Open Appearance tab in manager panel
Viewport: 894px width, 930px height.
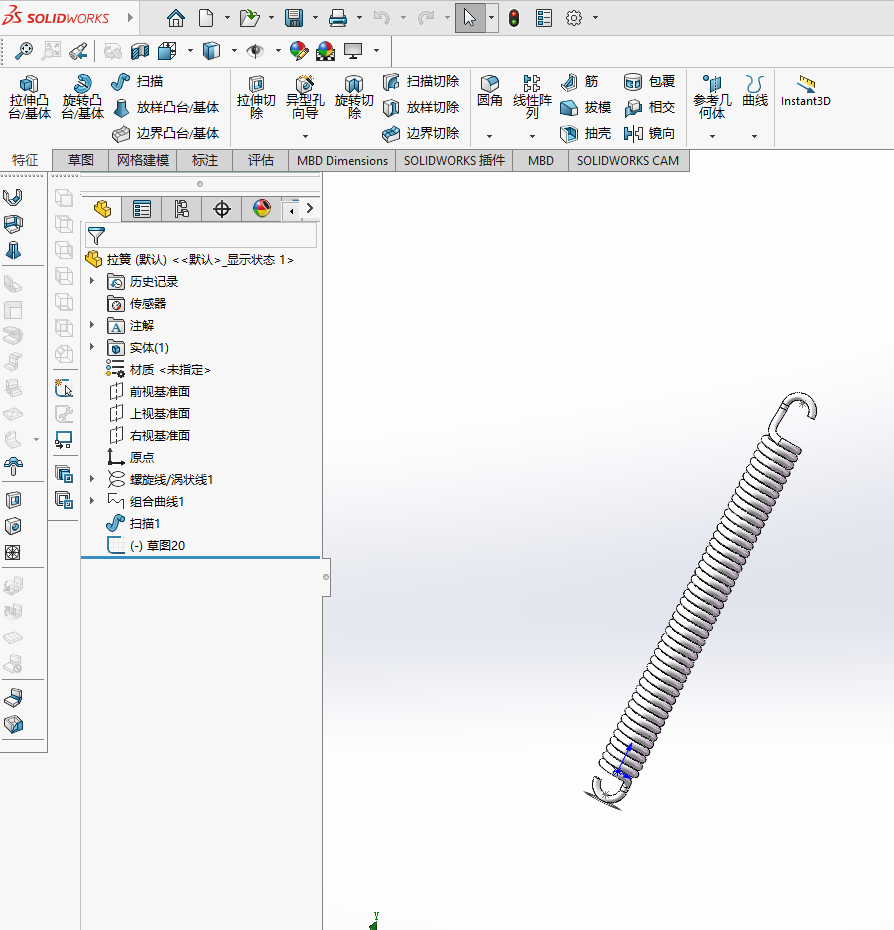[x=262, y=209]
